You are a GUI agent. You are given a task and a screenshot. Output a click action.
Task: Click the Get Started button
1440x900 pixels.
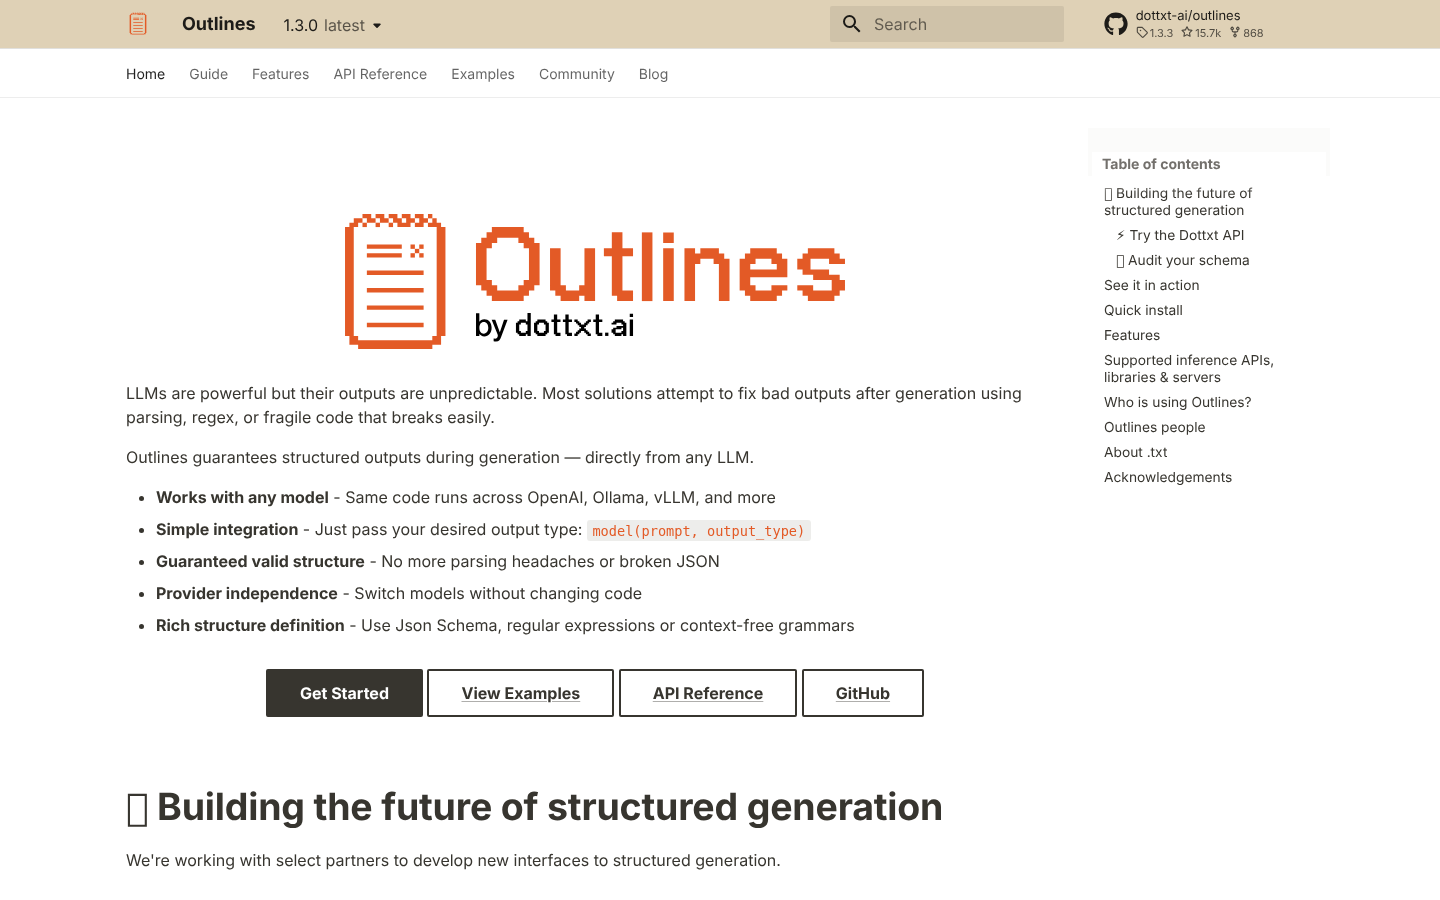pos(344,693)
